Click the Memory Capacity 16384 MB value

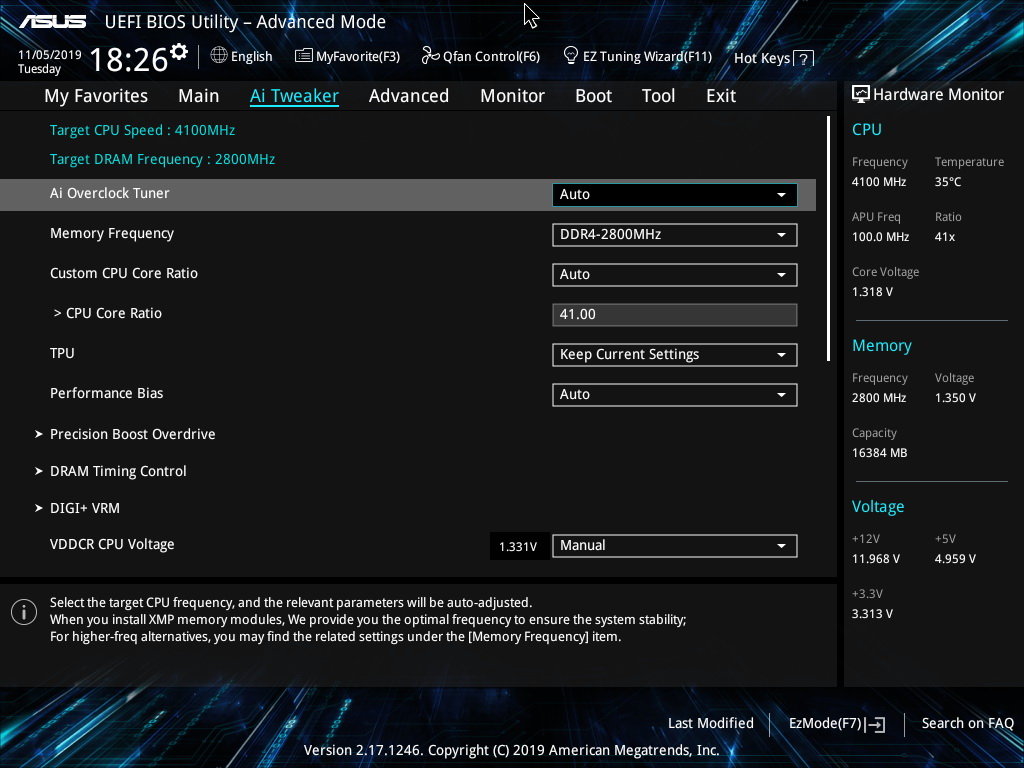point(879,453)
